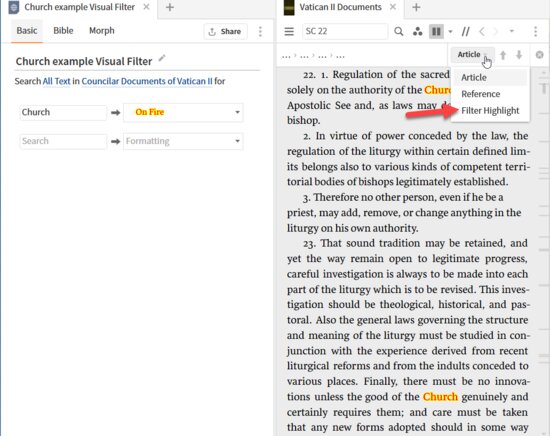This screenshot has height=436, width=550.
Task: Jump to next article with down arrow
Action: click(x=519, y=55)
